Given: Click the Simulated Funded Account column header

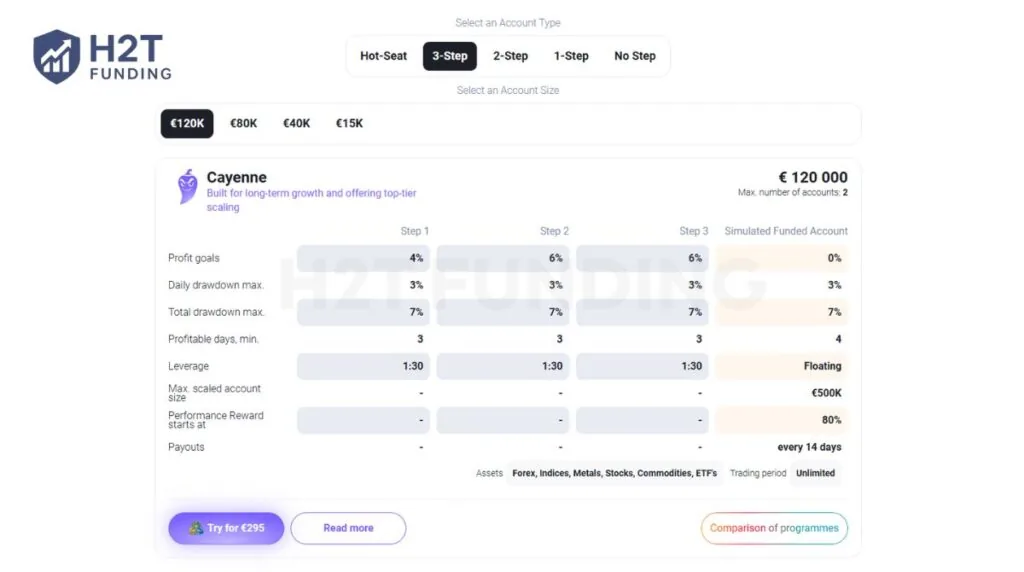Looking at the screenshot, I should pyautogui.click(x=786, y=231).
